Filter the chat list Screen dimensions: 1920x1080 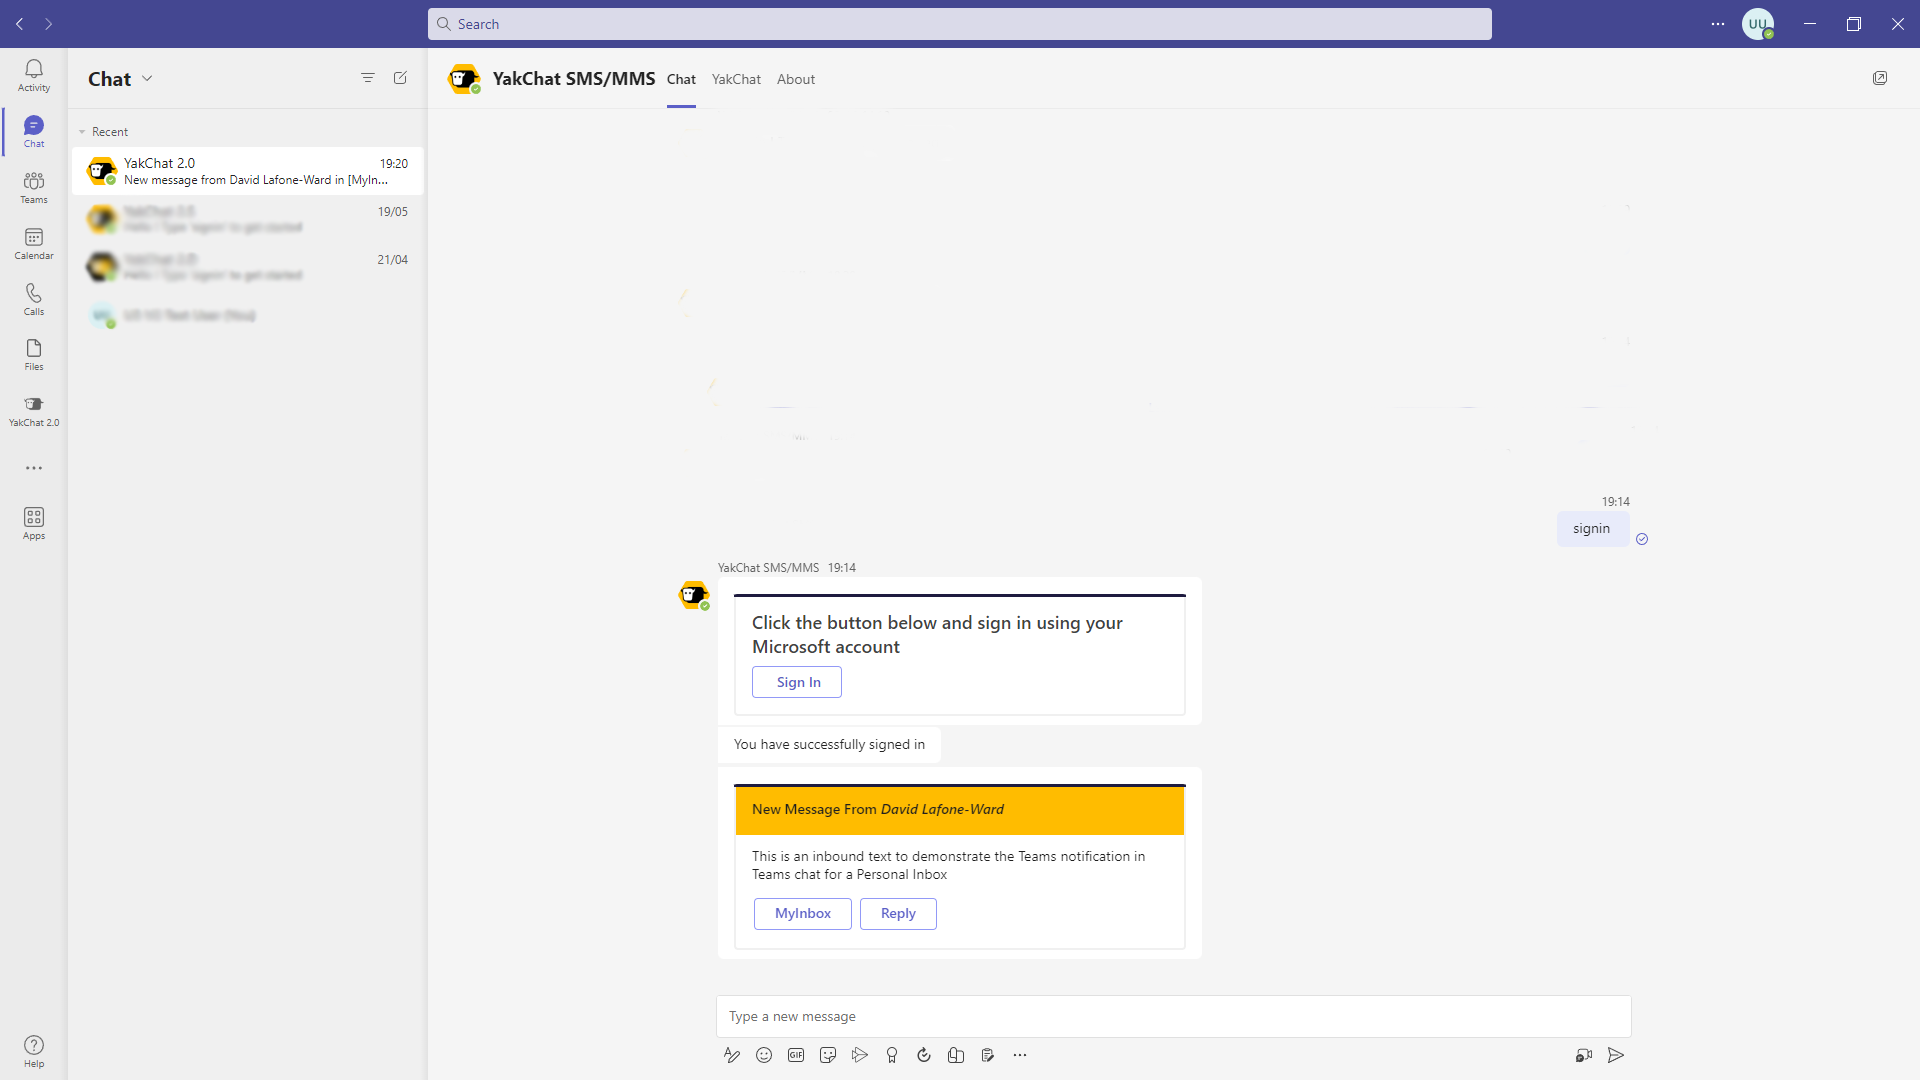coord(368,78)
